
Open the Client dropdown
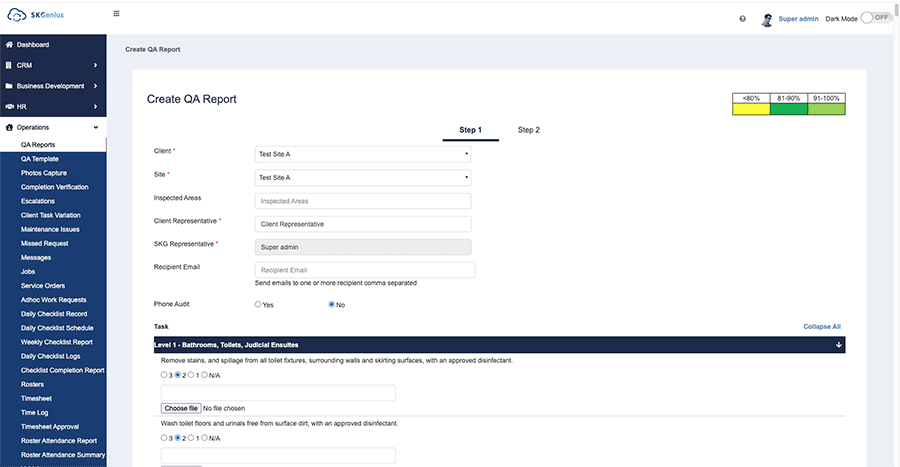(363, 154)
